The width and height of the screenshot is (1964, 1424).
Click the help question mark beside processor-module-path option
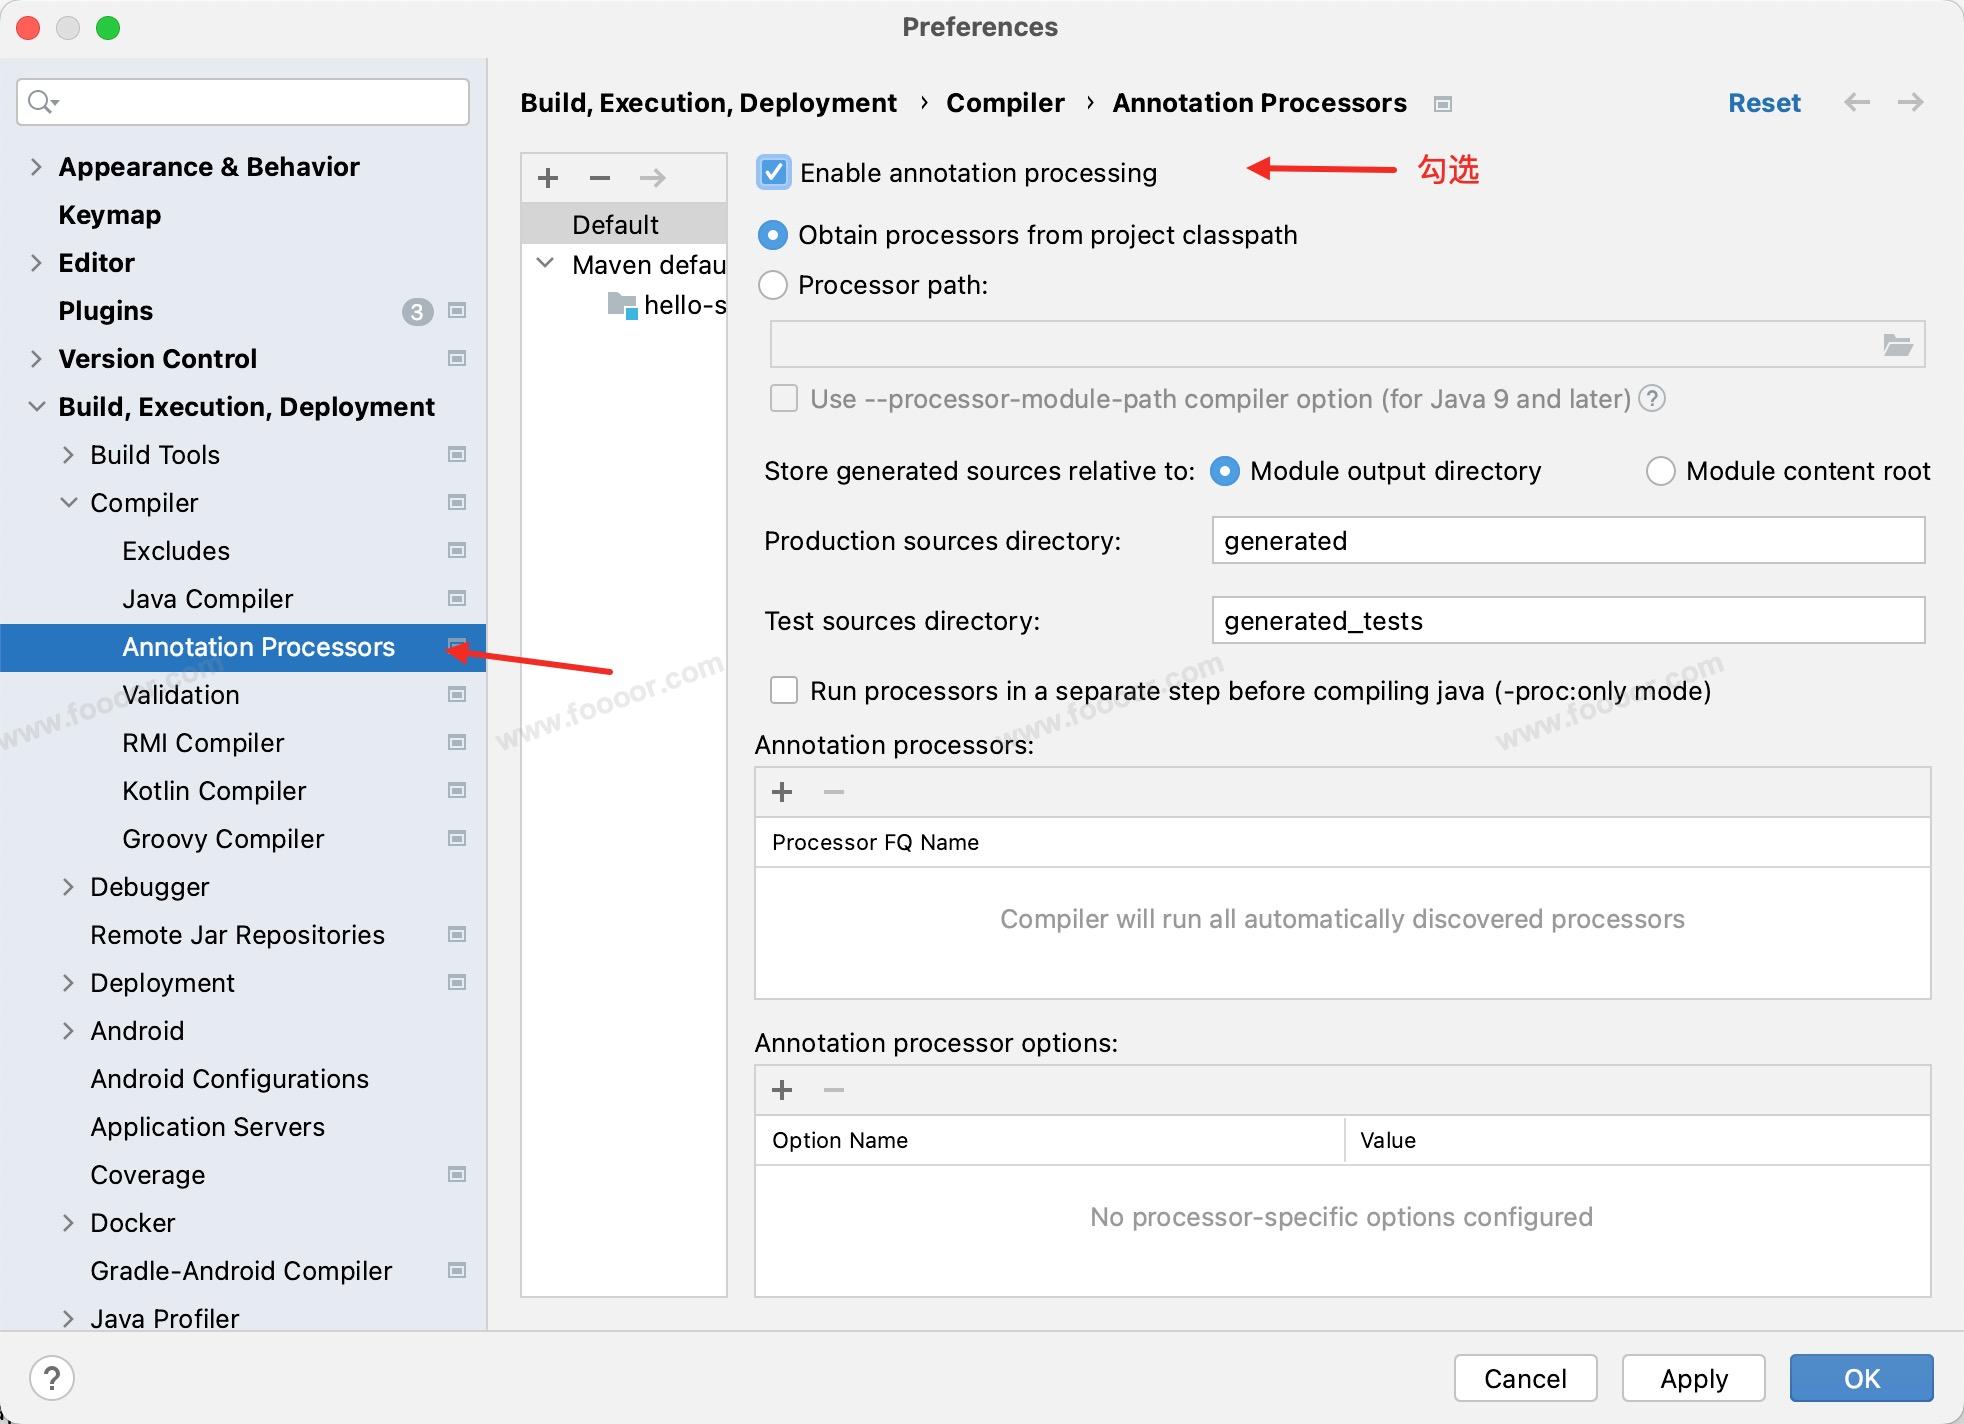pos(1653,399)
